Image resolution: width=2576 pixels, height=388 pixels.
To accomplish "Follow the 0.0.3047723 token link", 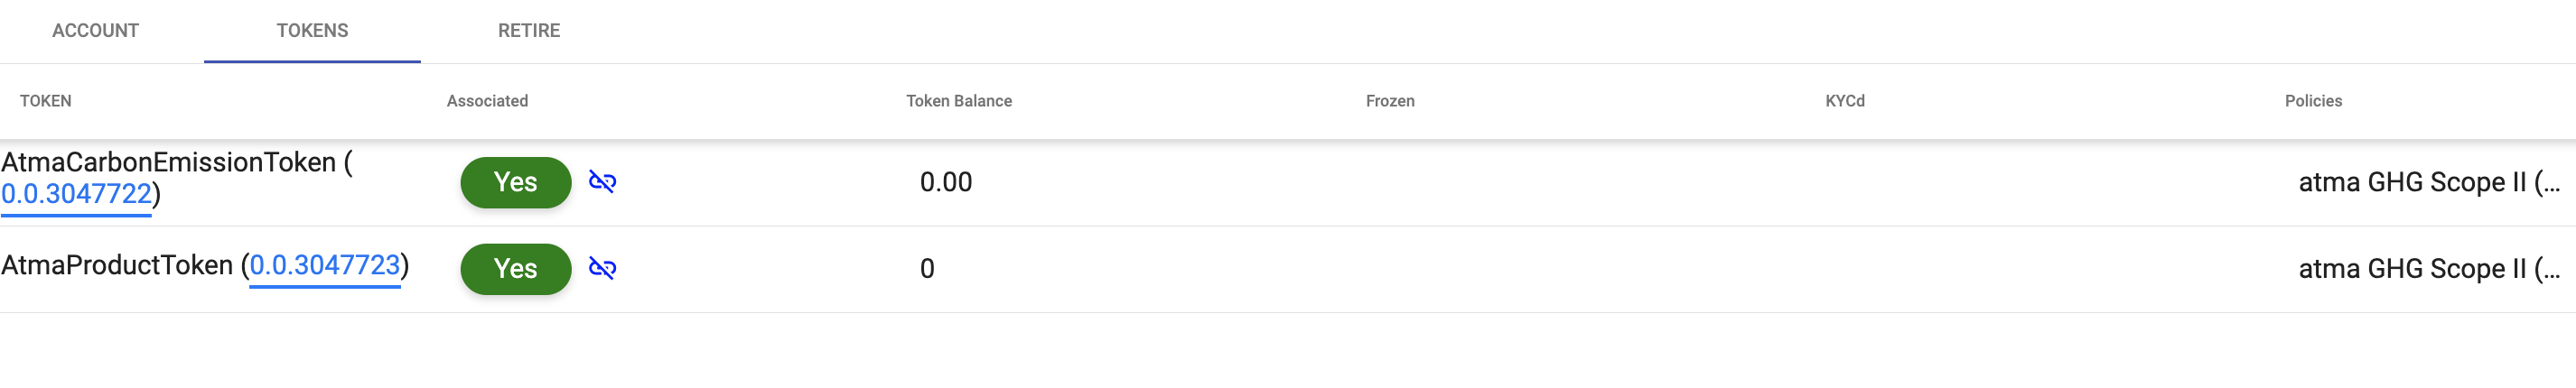I will pos(324,265).
